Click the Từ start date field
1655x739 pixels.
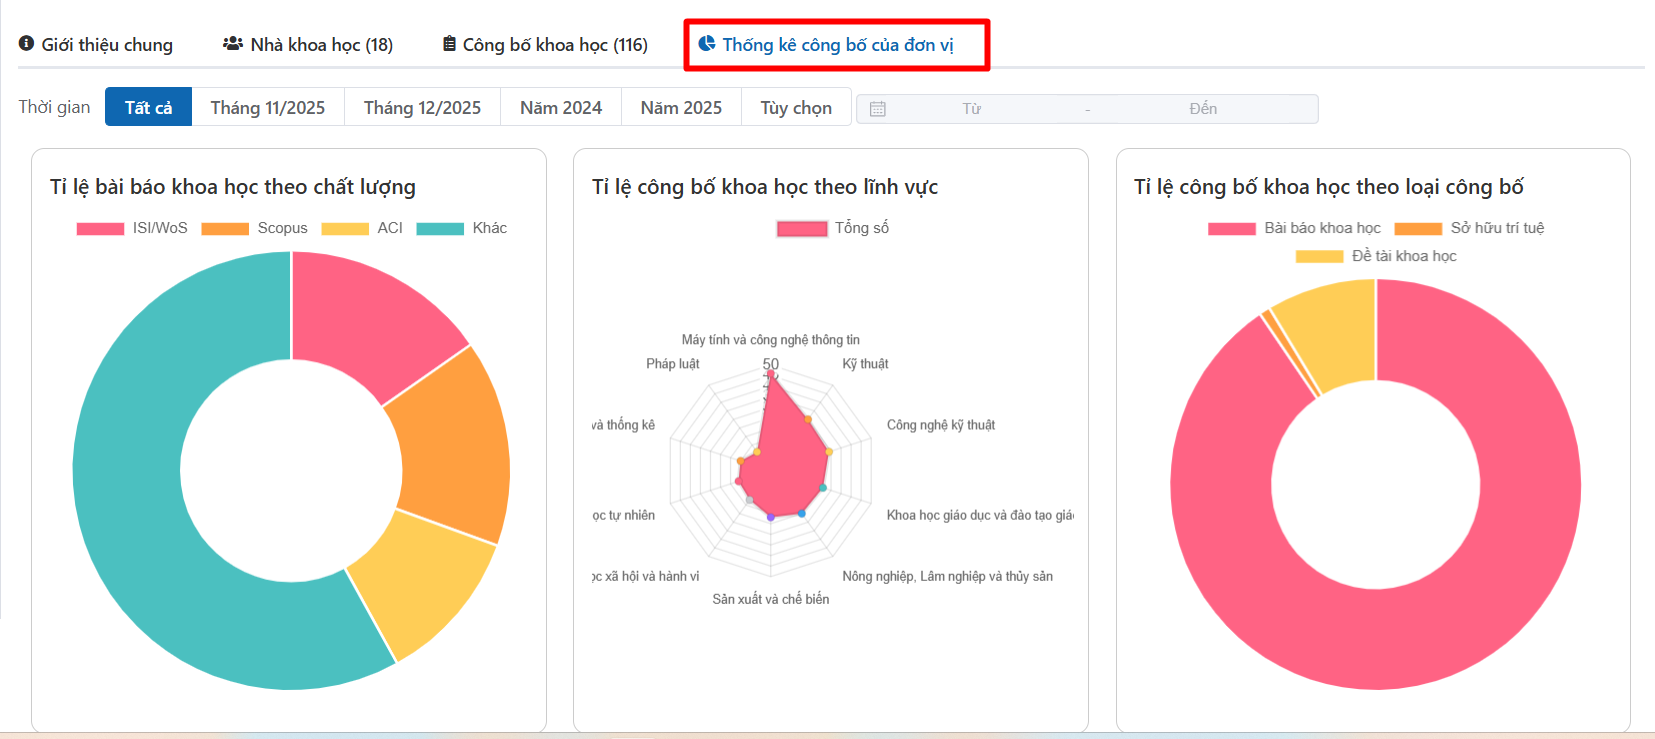pyautogui.click(x=971, y=109)
